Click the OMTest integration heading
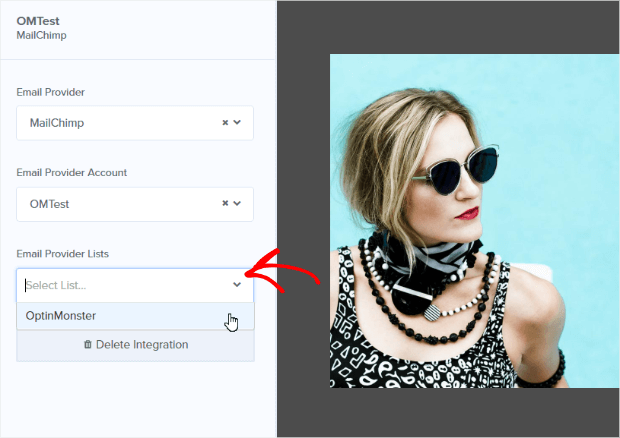This screenshot has height=438, width=620. coord(38,21)
